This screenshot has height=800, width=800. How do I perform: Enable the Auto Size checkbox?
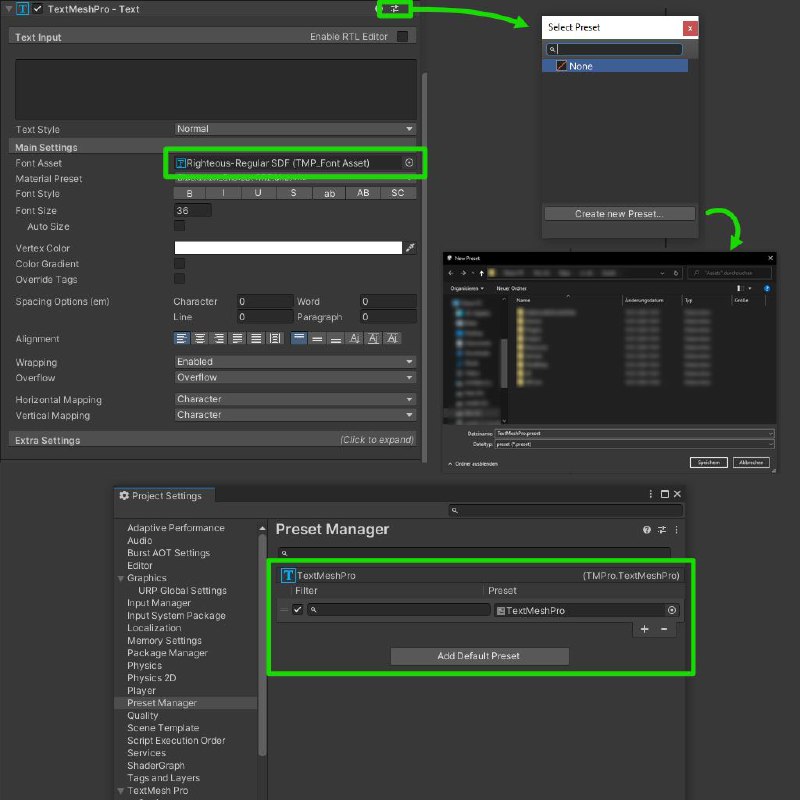coord(180,226)
